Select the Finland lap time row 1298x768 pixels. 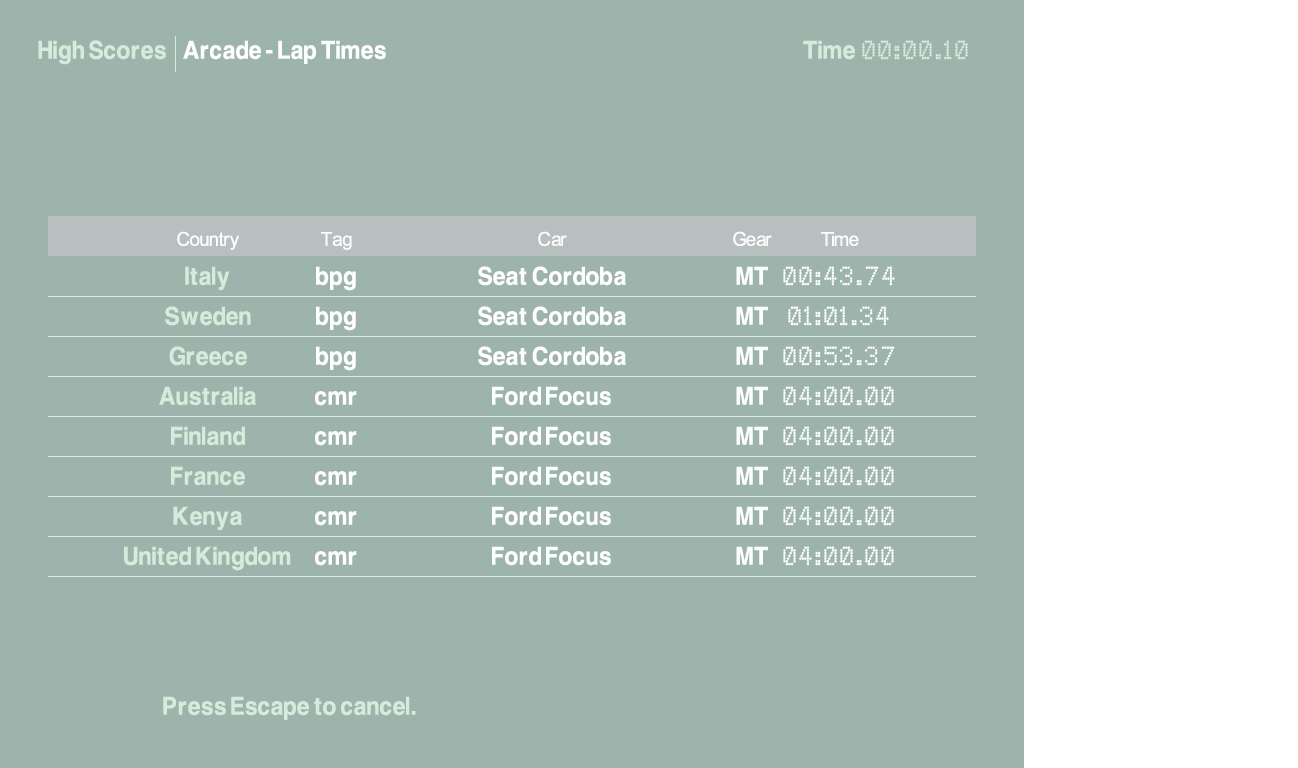pyautogui.click(x=207, y=437)
